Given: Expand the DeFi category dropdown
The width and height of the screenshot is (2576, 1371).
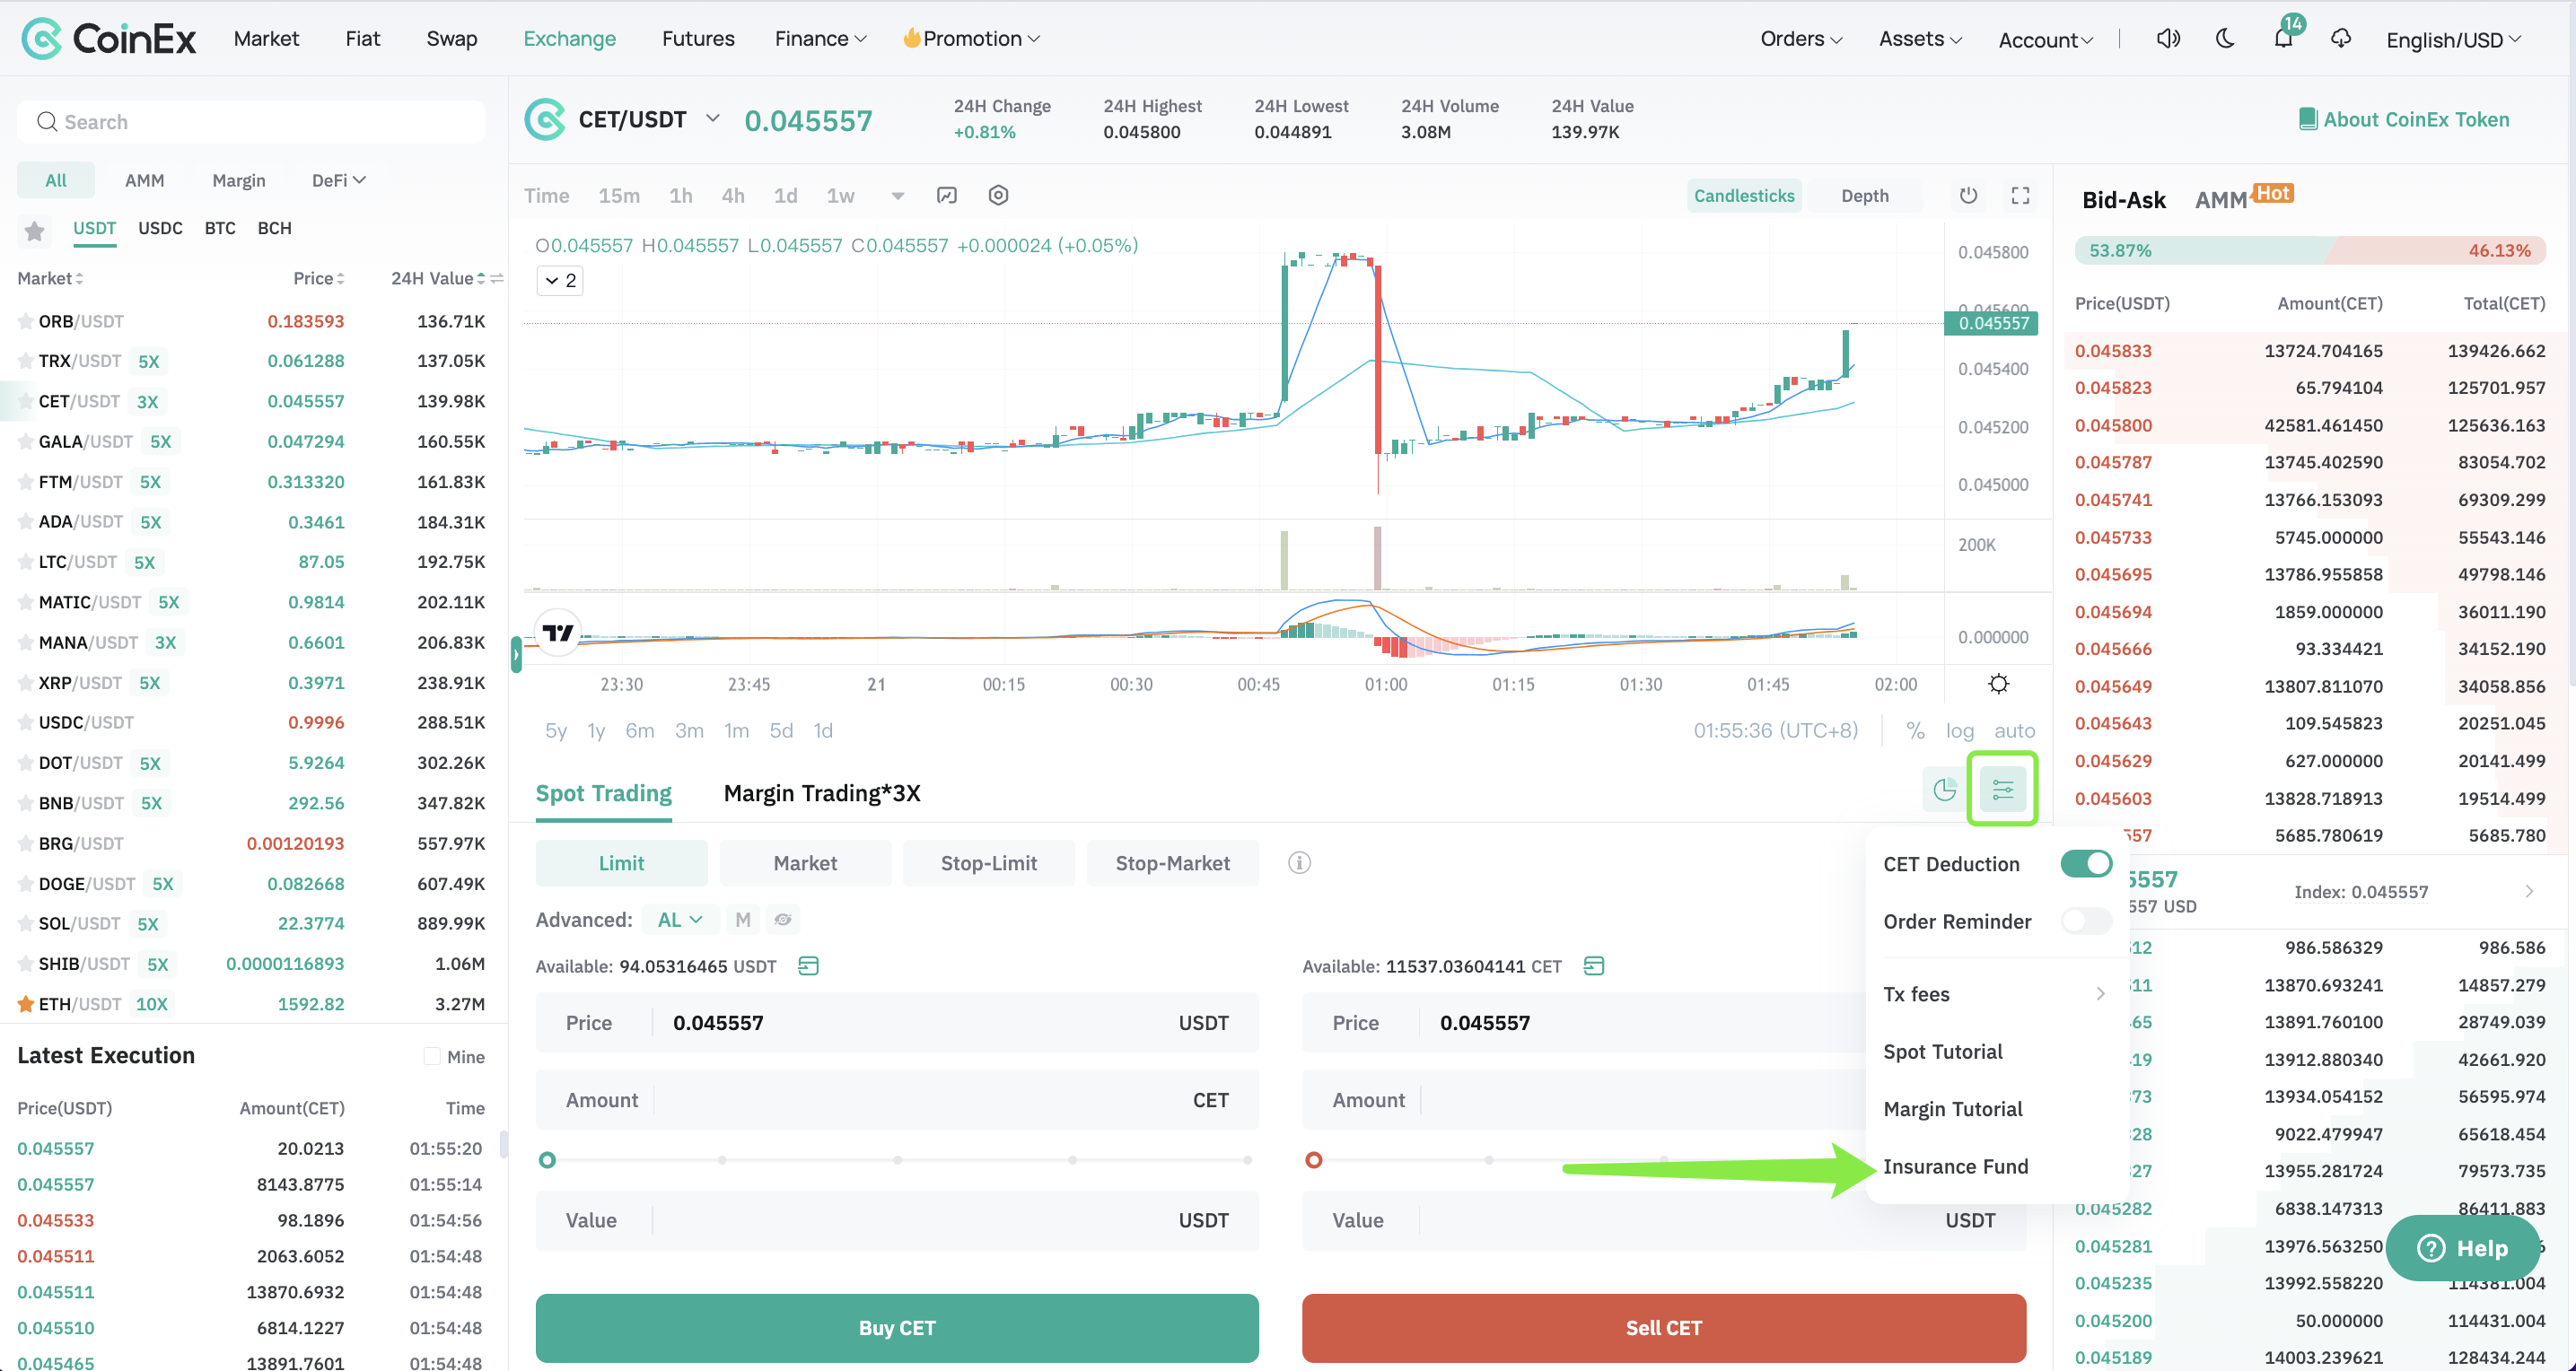Looking at the screenshot, I should click(338, 180).
